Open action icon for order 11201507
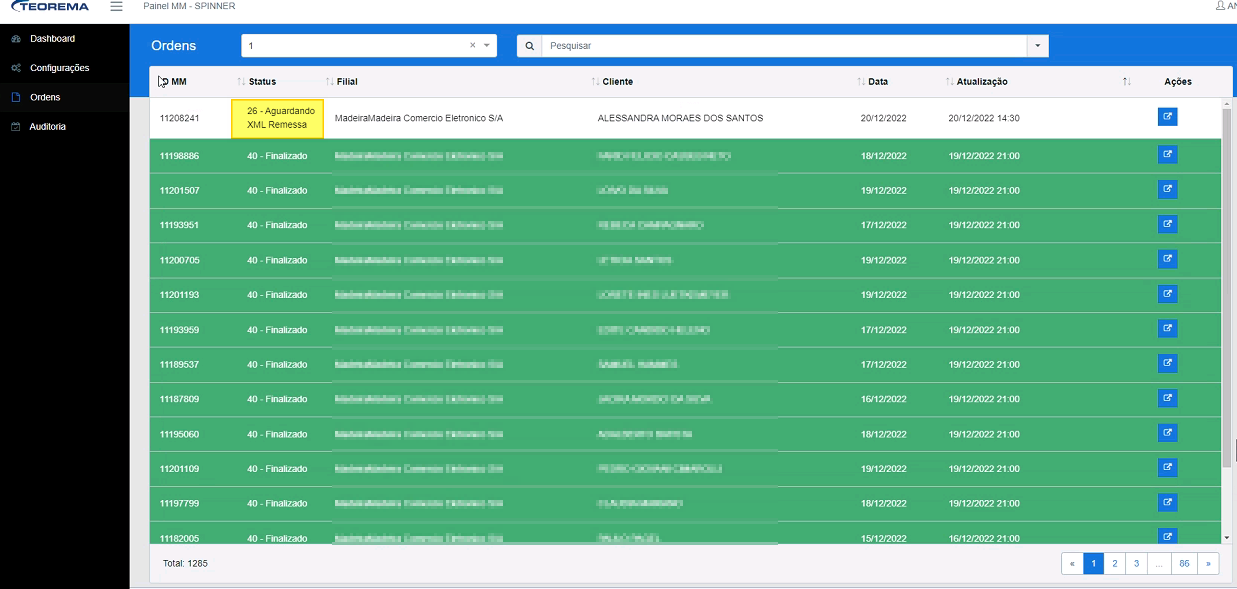1237x589 pixels. [x=1167, y=189]
